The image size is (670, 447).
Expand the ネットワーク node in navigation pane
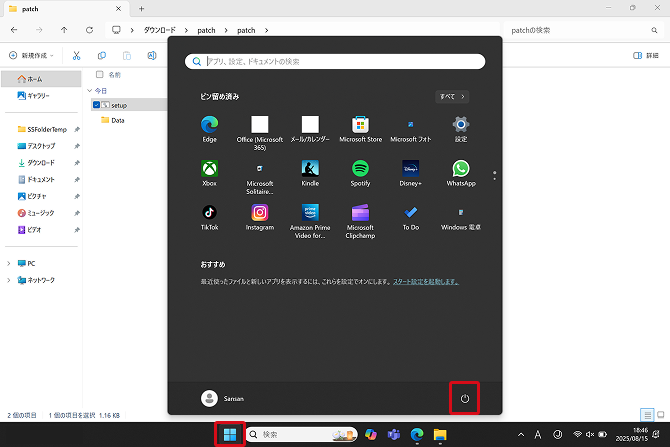pos(9,280)
